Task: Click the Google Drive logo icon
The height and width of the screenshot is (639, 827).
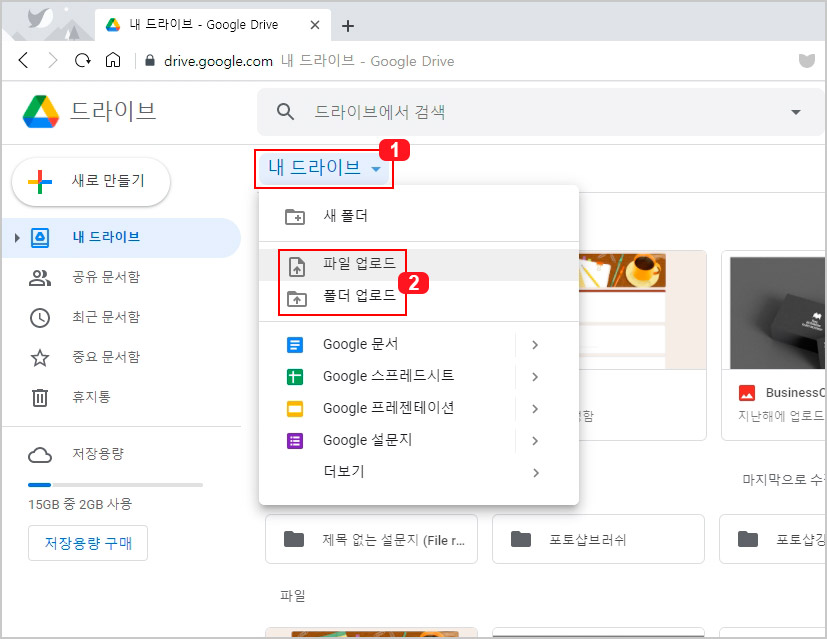Action: [41, 112]
